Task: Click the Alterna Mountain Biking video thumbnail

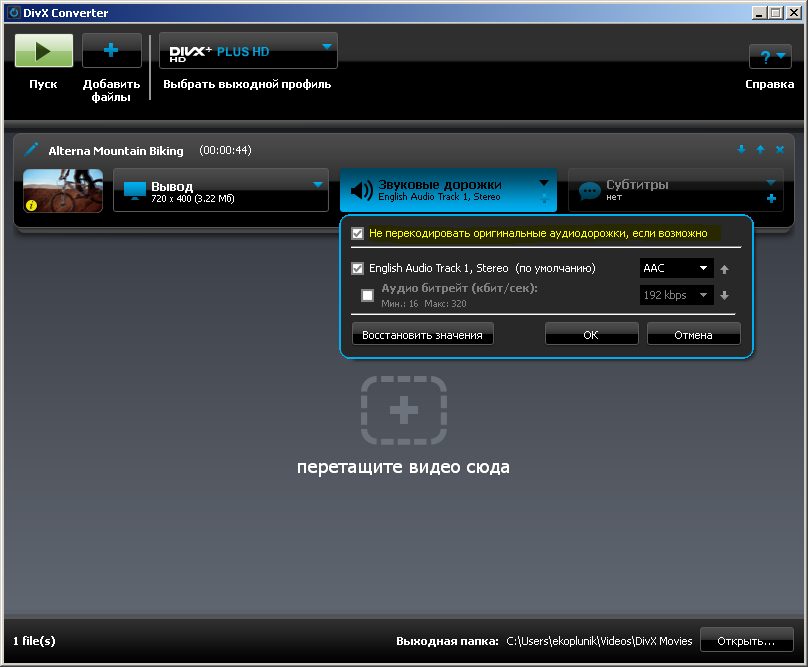Action: 63,190
